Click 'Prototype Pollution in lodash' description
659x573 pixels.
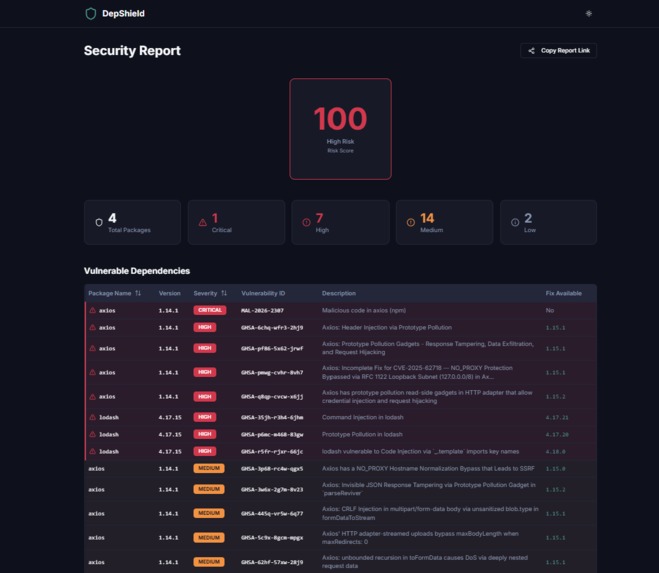362,434
